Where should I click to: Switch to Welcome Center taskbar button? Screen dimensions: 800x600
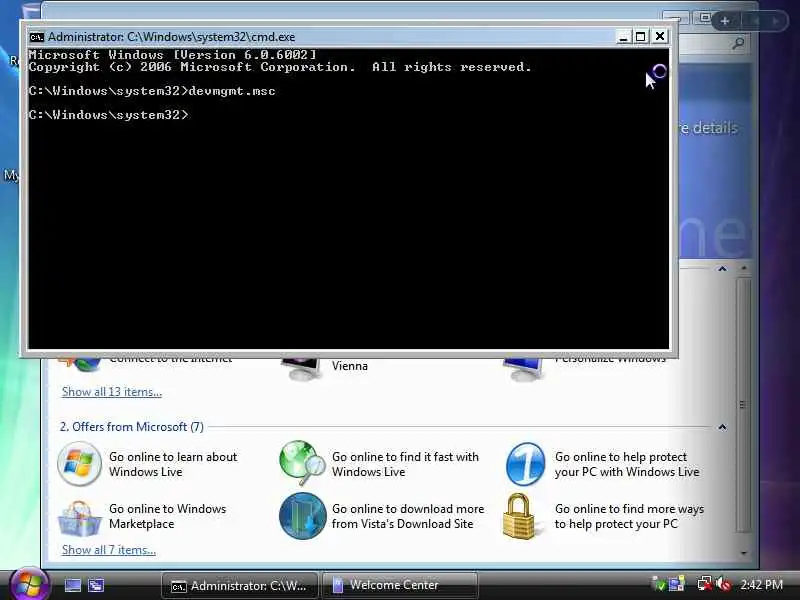(400, 586)
